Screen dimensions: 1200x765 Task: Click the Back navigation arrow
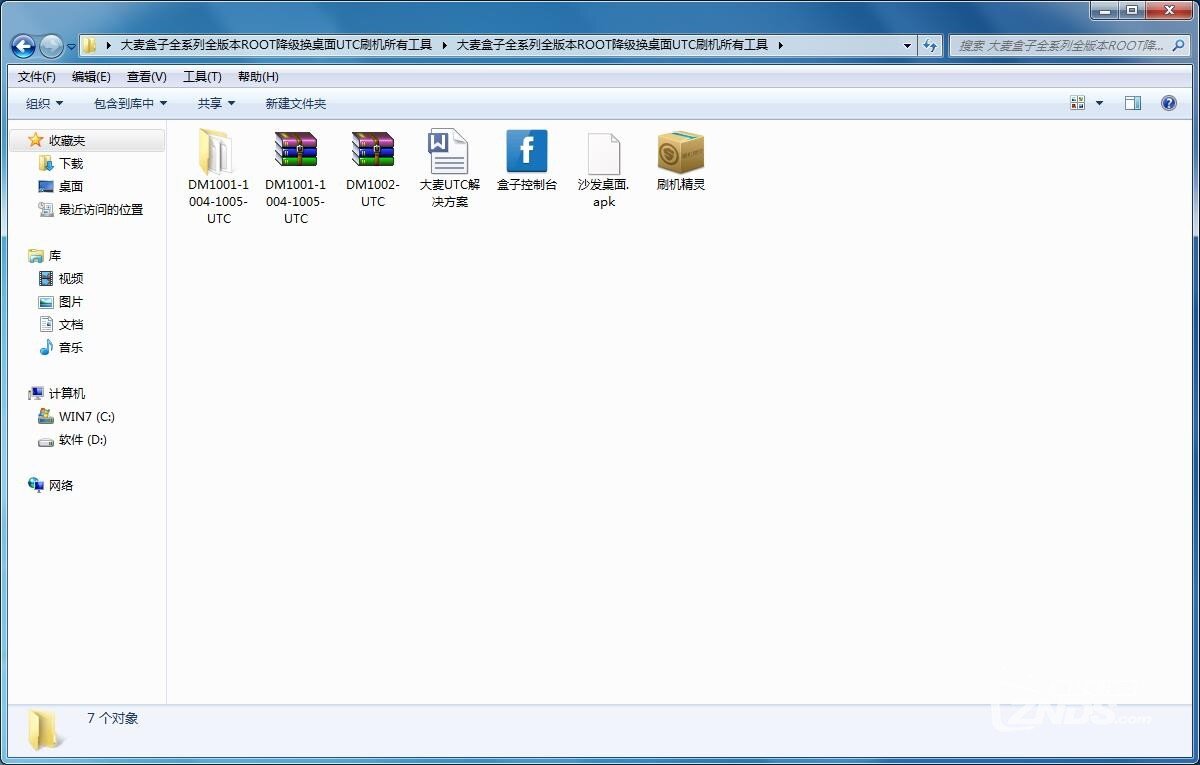(24, 45)
